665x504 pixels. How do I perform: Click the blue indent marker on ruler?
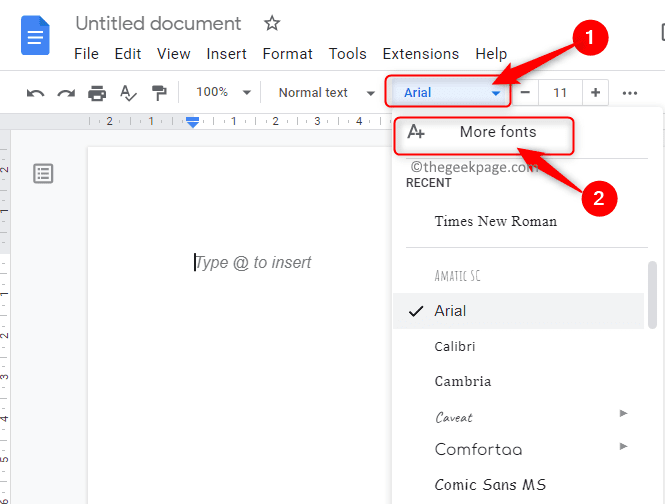pyautogui.click(x=193, y=122)
